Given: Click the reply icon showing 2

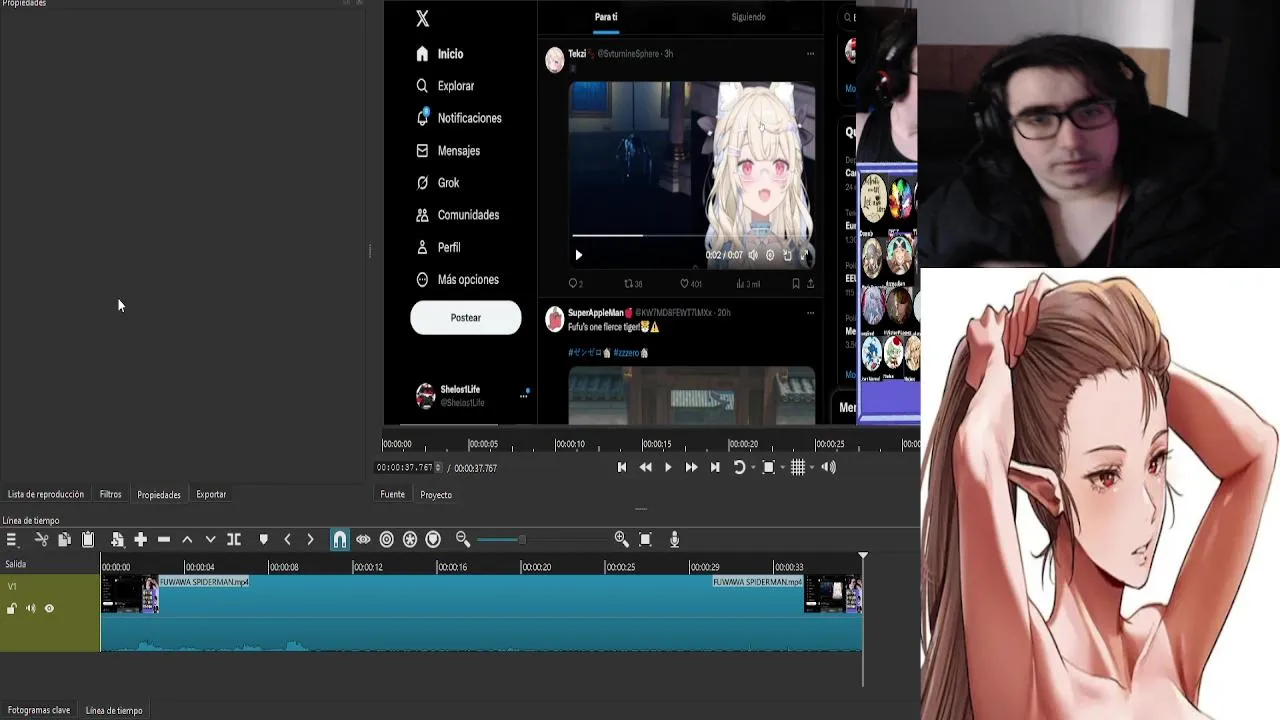Looking at the screenshot, I should click(572, 284).
